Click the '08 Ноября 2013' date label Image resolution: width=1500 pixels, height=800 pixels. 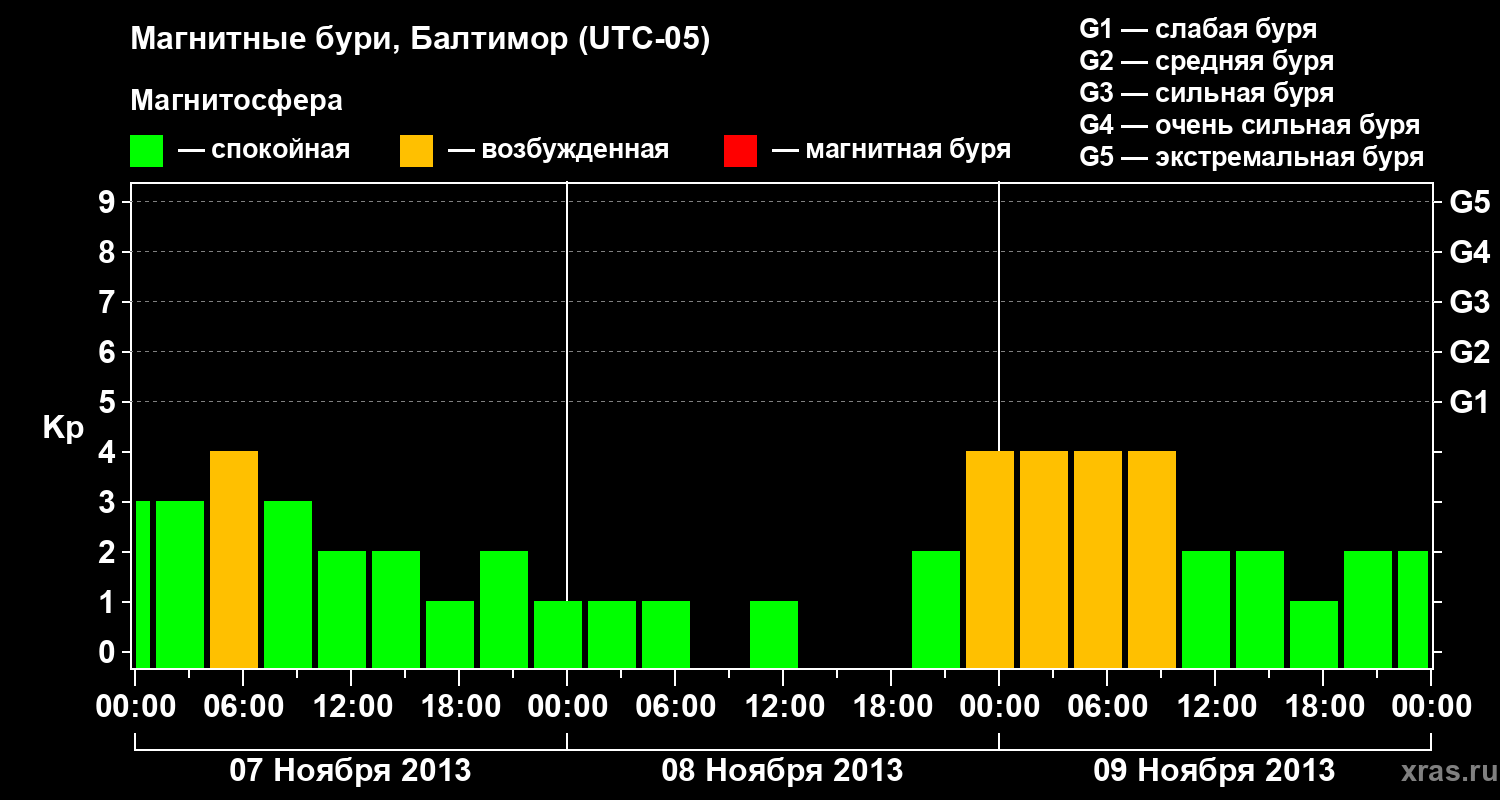782,770
